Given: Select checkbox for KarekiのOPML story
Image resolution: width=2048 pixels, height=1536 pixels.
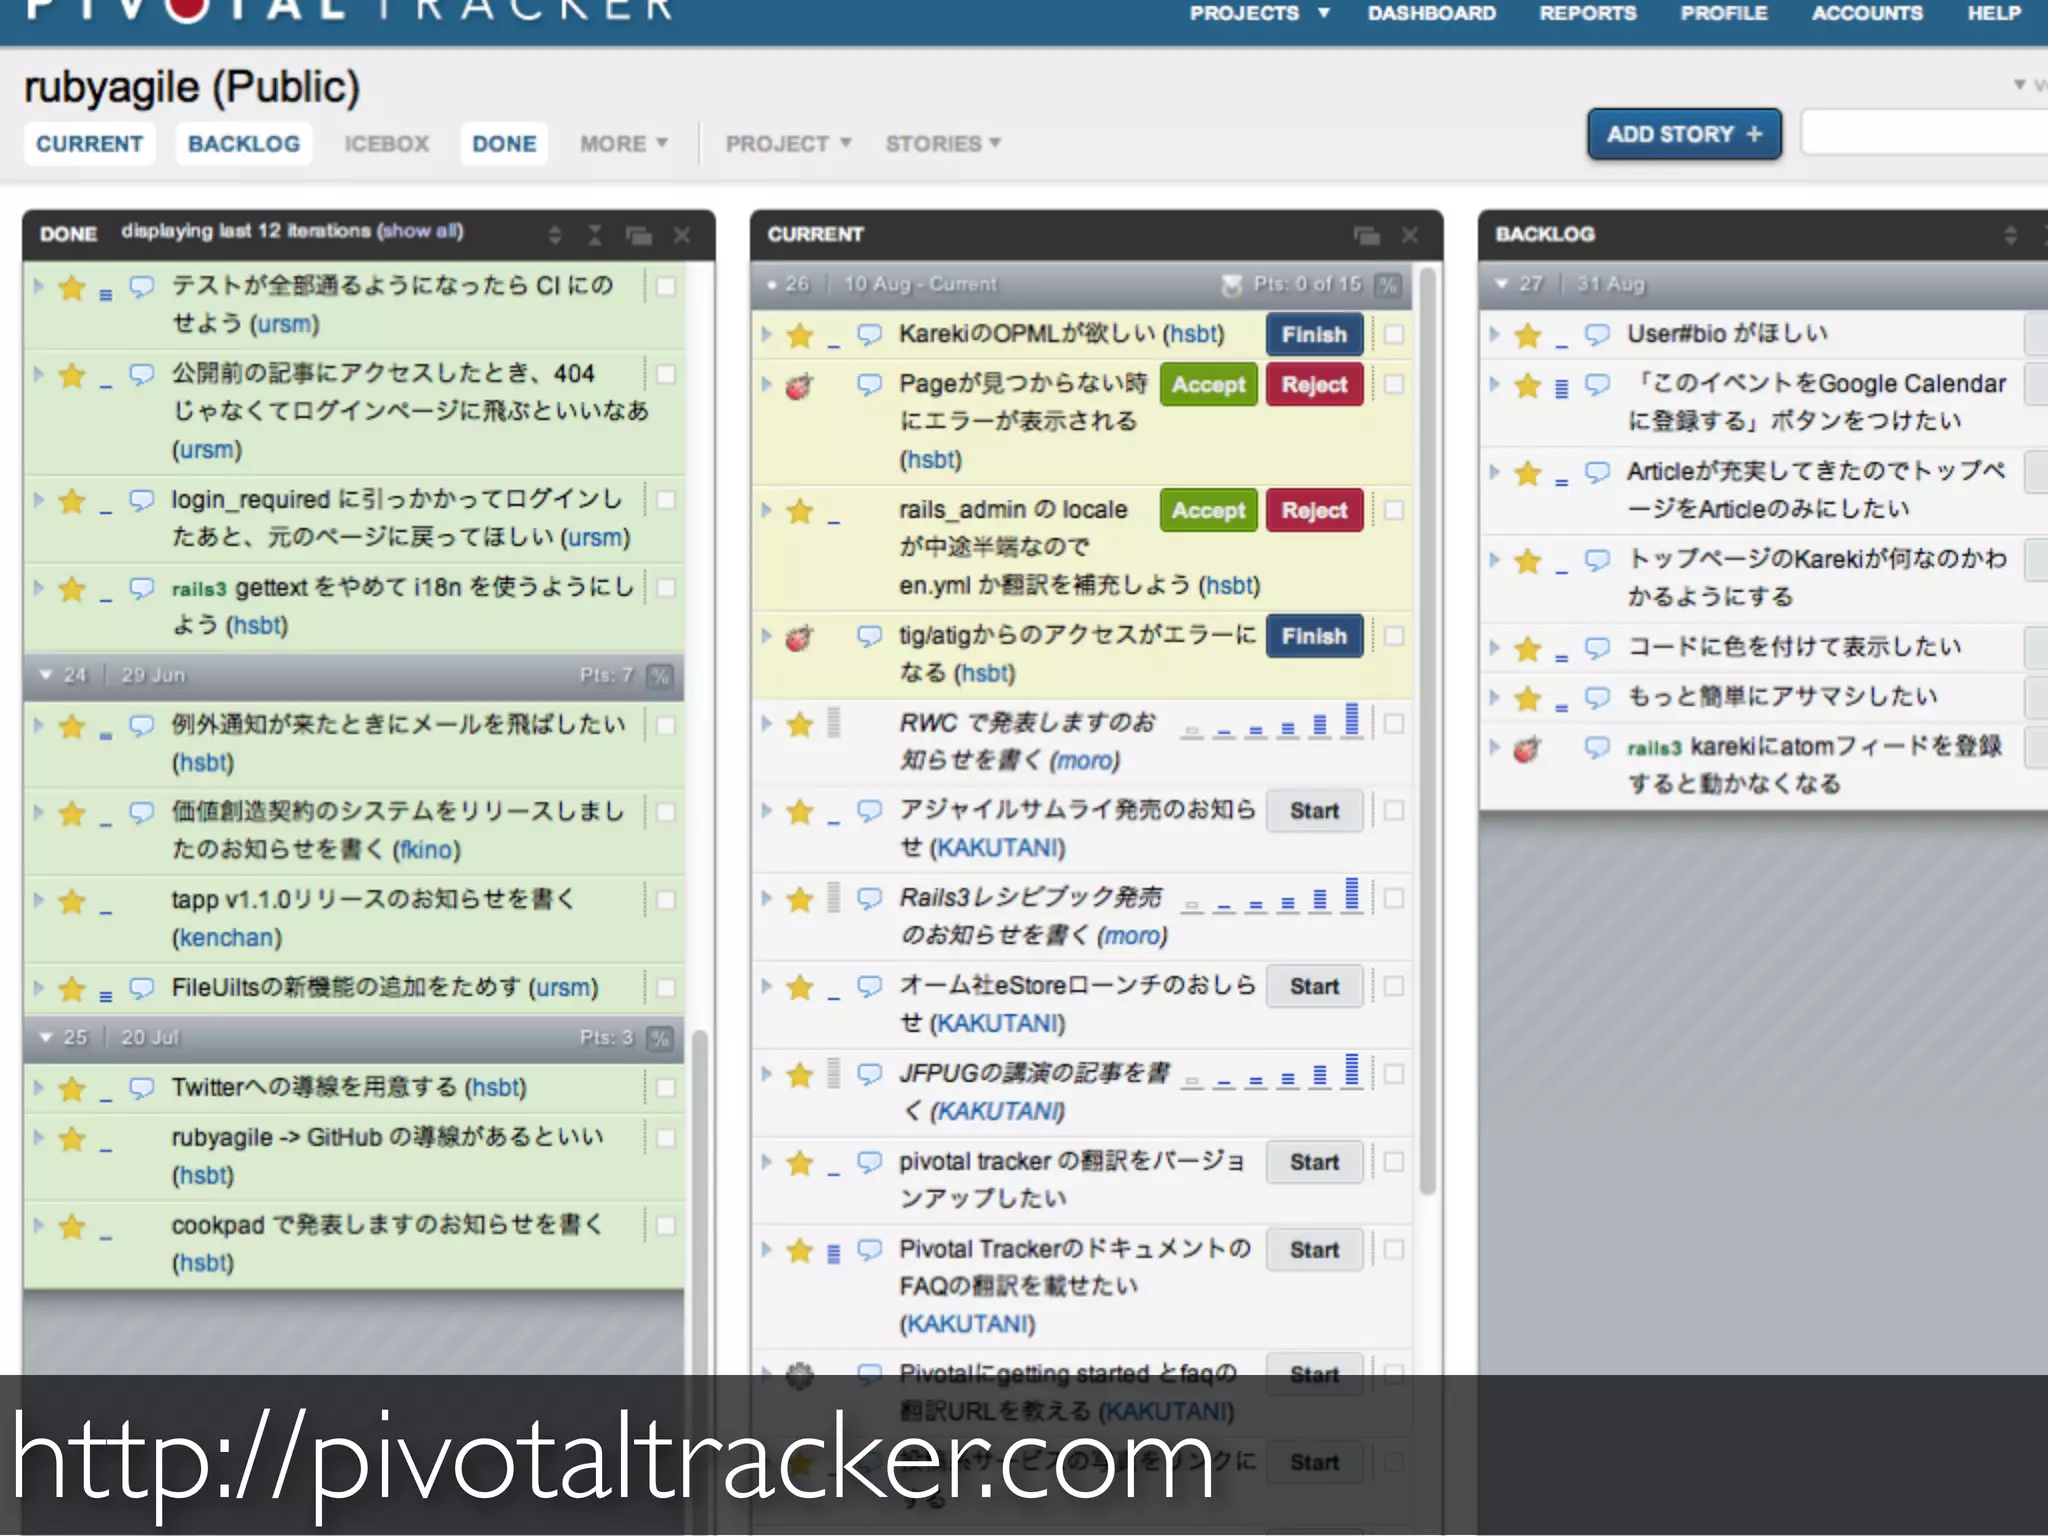Looking at the screenshot, I should 1394,335.
